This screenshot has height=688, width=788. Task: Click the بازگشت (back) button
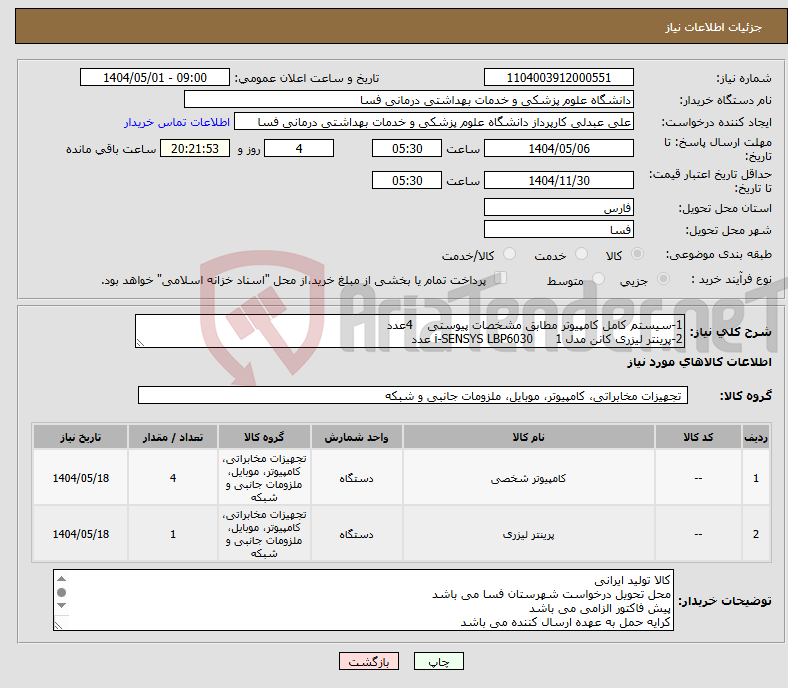[x=369, y=661]
